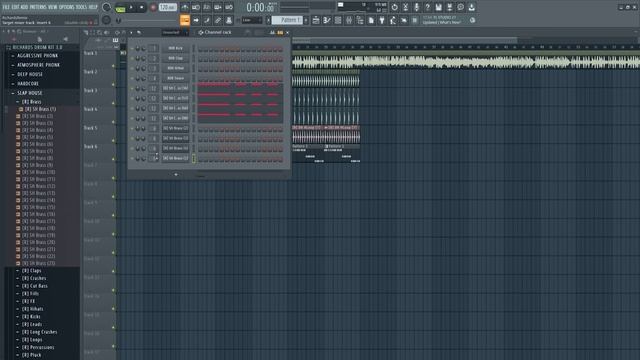This screenshot has width=640, height=360.
Task: Open the snap Line dropdown
Action: click(x=251, y=20)
